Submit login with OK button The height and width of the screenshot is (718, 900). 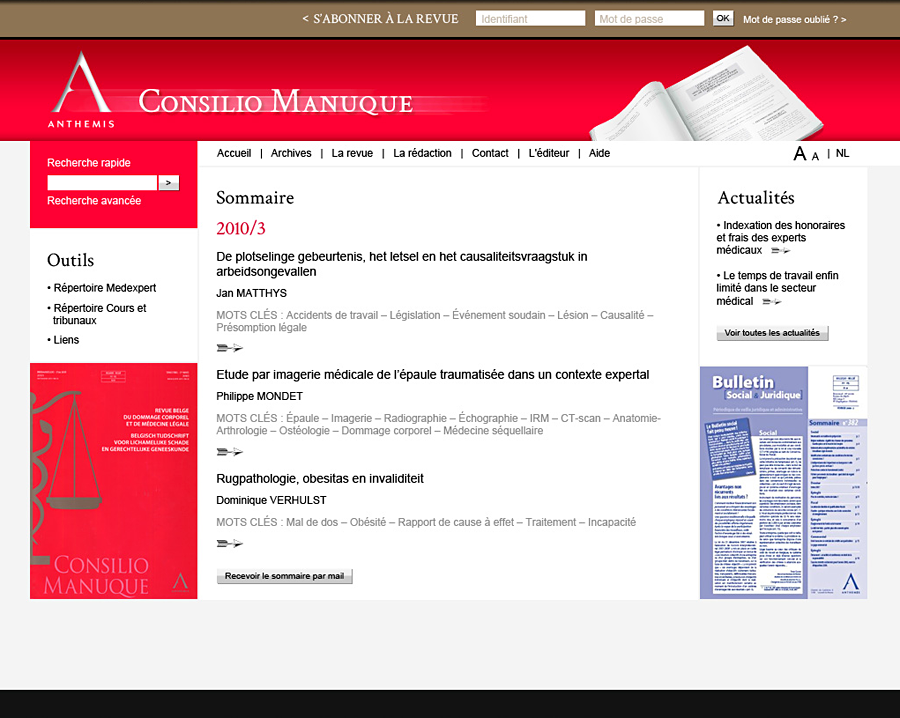pyautogui.click(x=723, y=18)
